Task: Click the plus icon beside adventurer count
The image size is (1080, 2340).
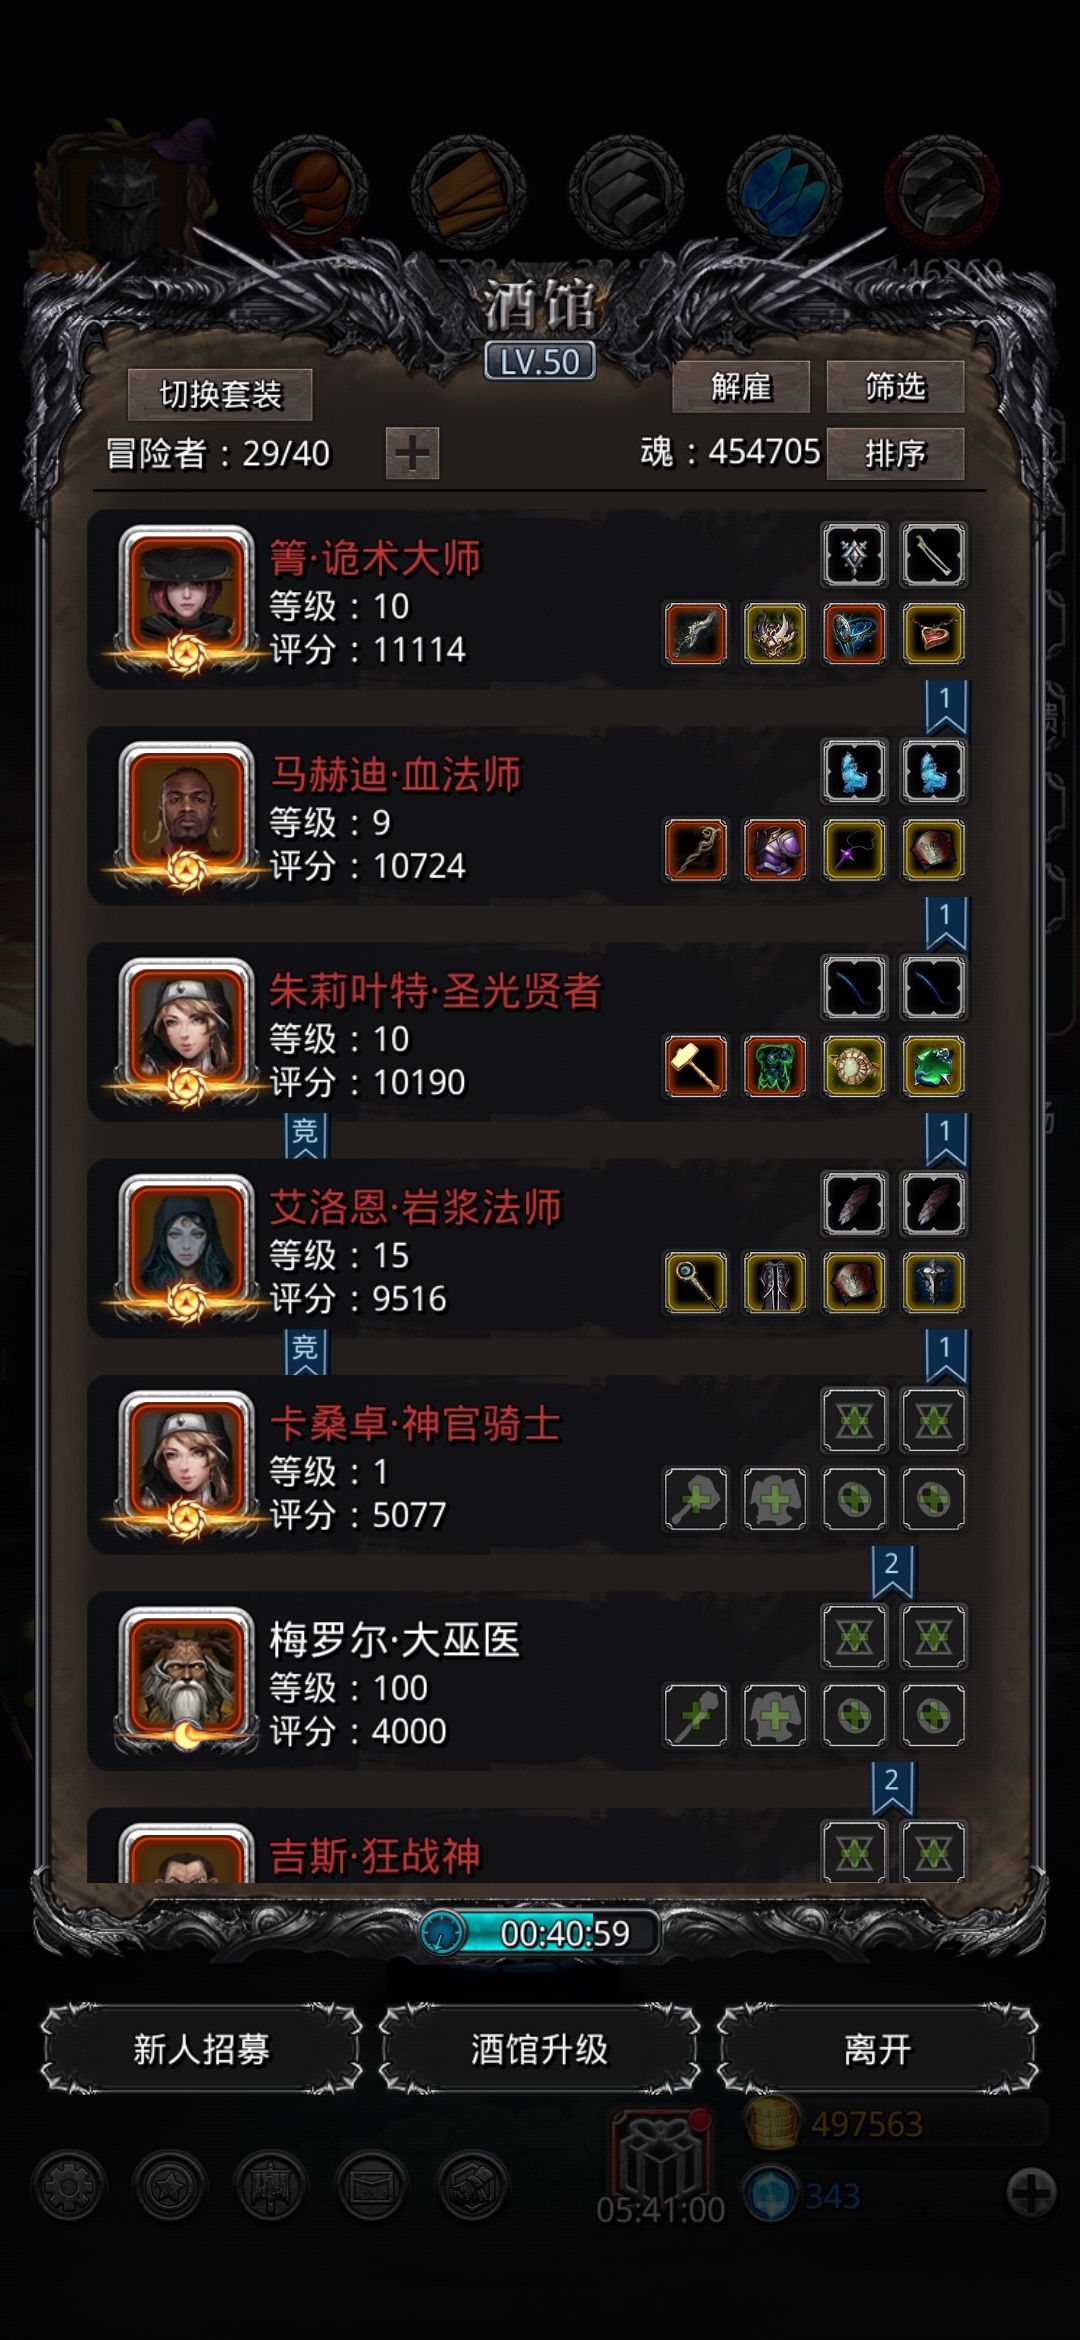Action: click(412, 453)
